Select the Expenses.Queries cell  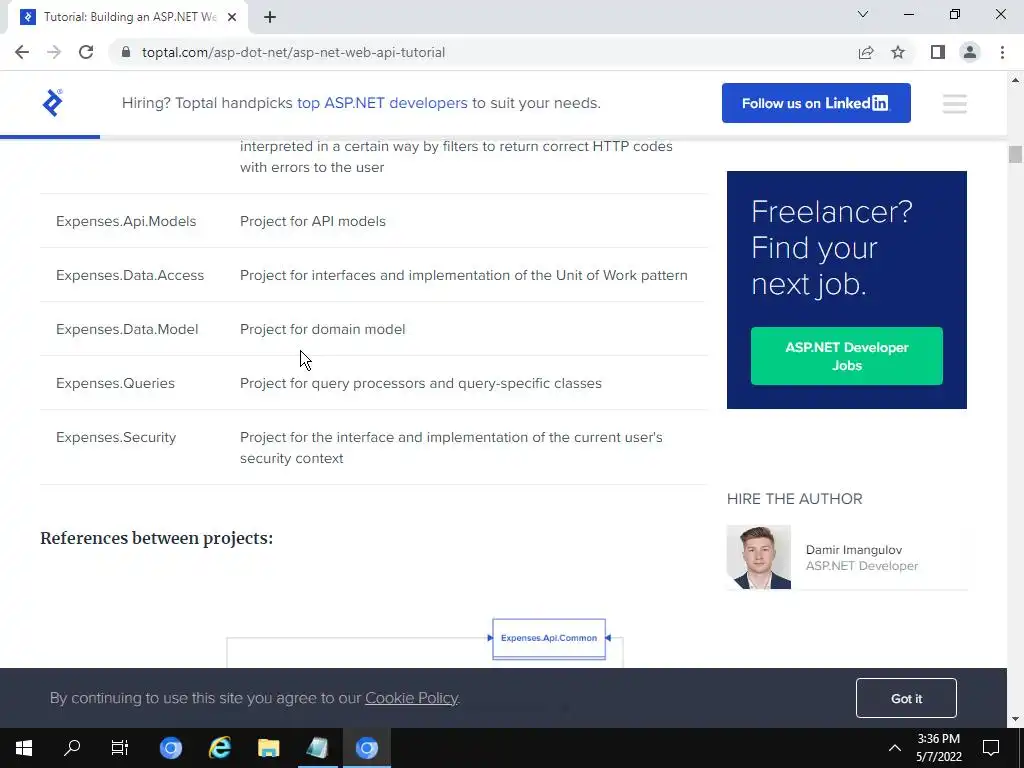[116, 383]
